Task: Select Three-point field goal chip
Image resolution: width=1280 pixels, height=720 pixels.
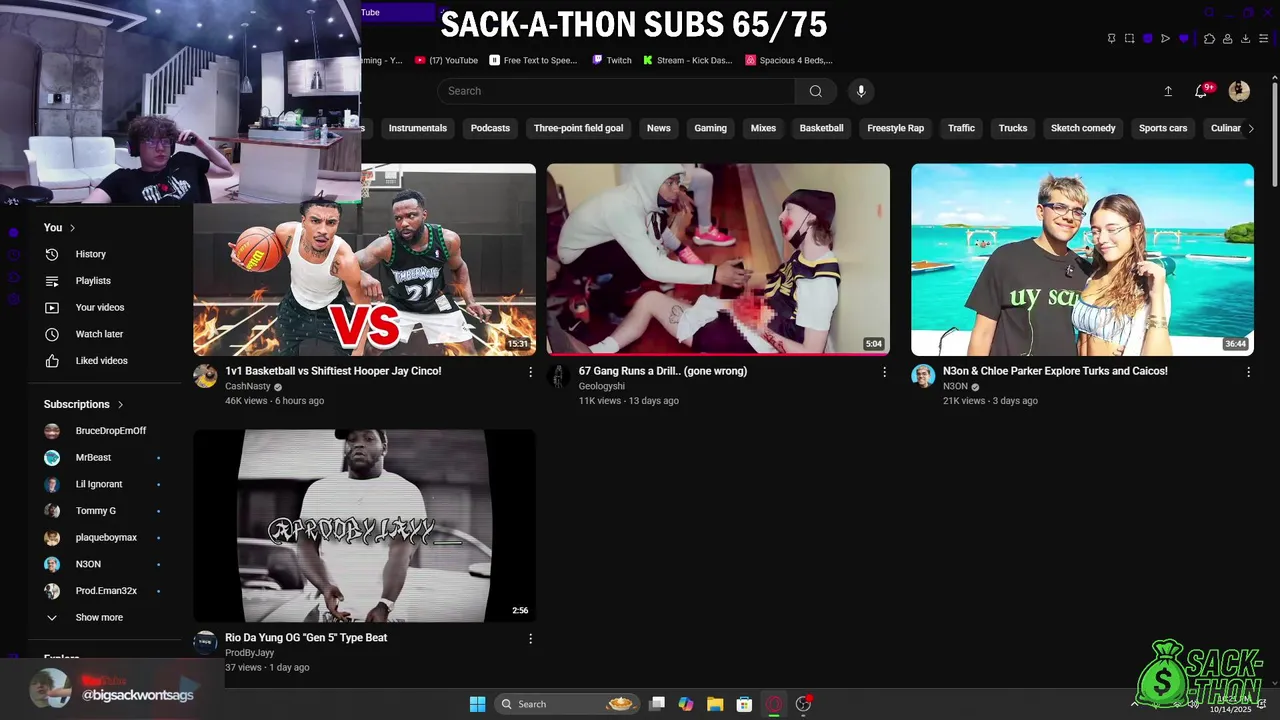Action: [578, 128]
